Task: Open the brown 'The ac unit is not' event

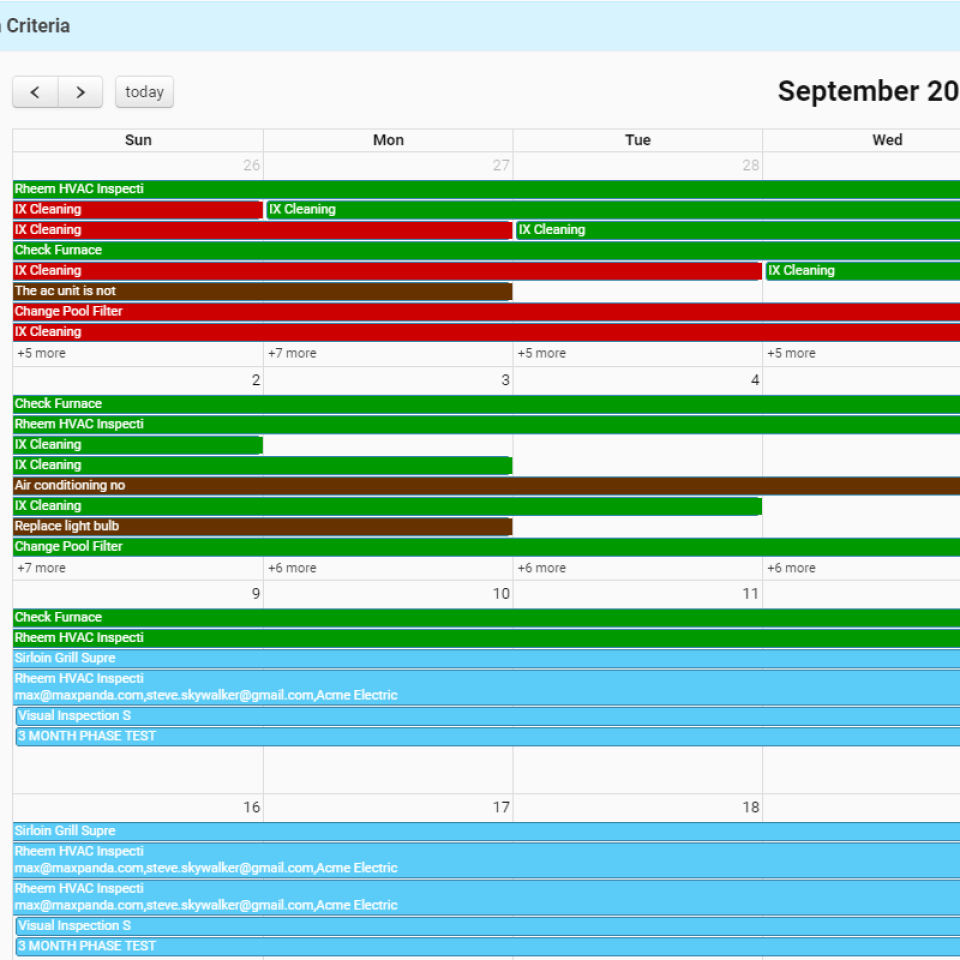Action: click(x=66, y=290)
